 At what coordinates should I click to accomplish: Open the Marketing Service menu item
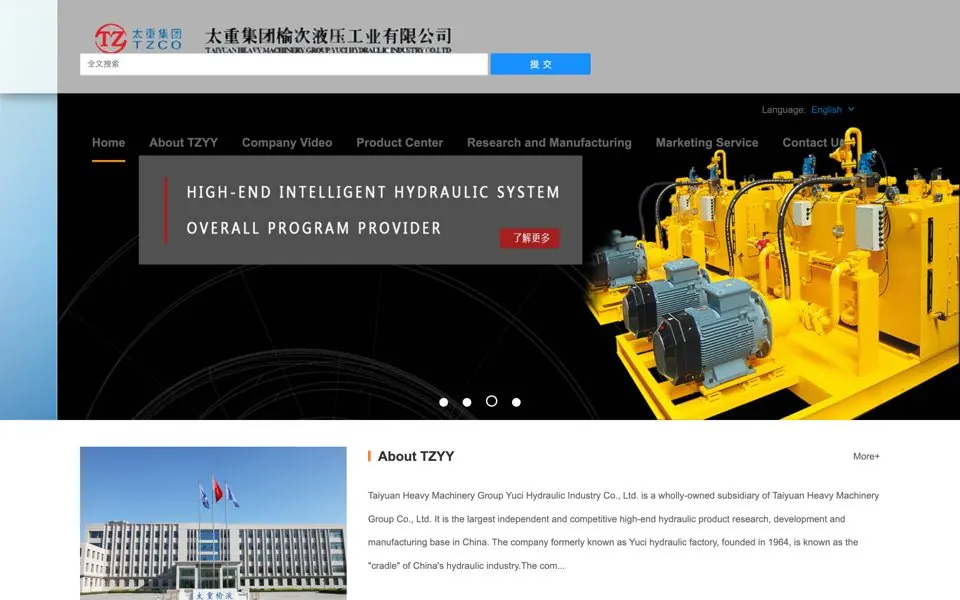point(707,143)
